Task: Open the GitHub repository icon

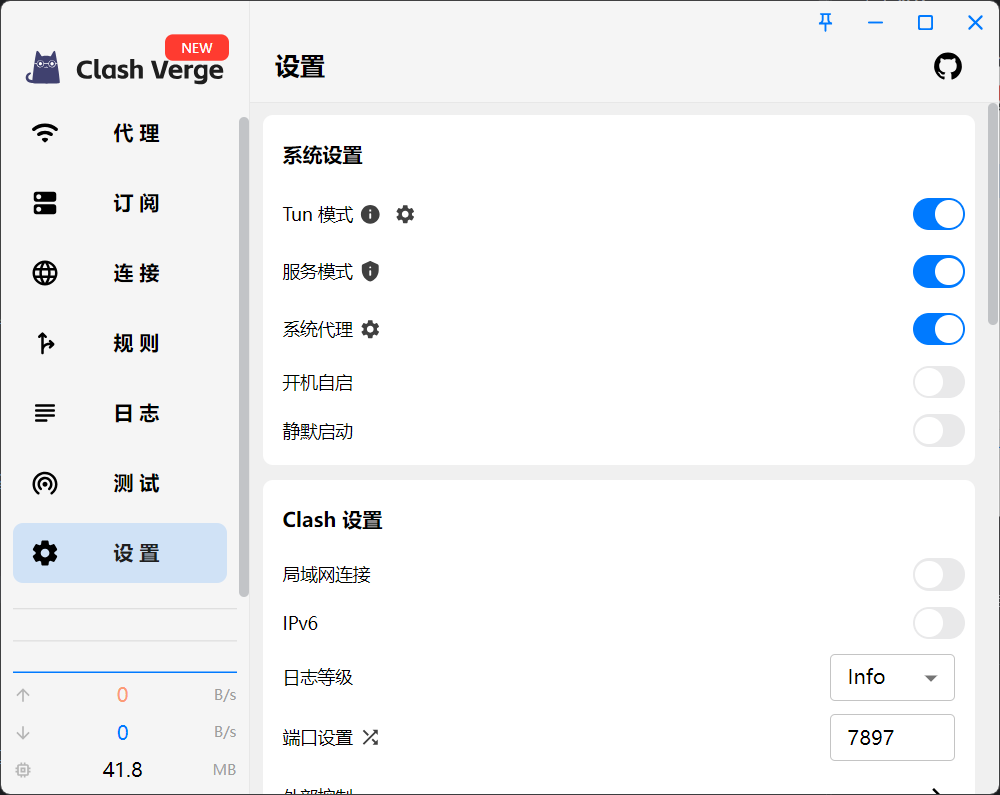Action: tap(947, 67)
